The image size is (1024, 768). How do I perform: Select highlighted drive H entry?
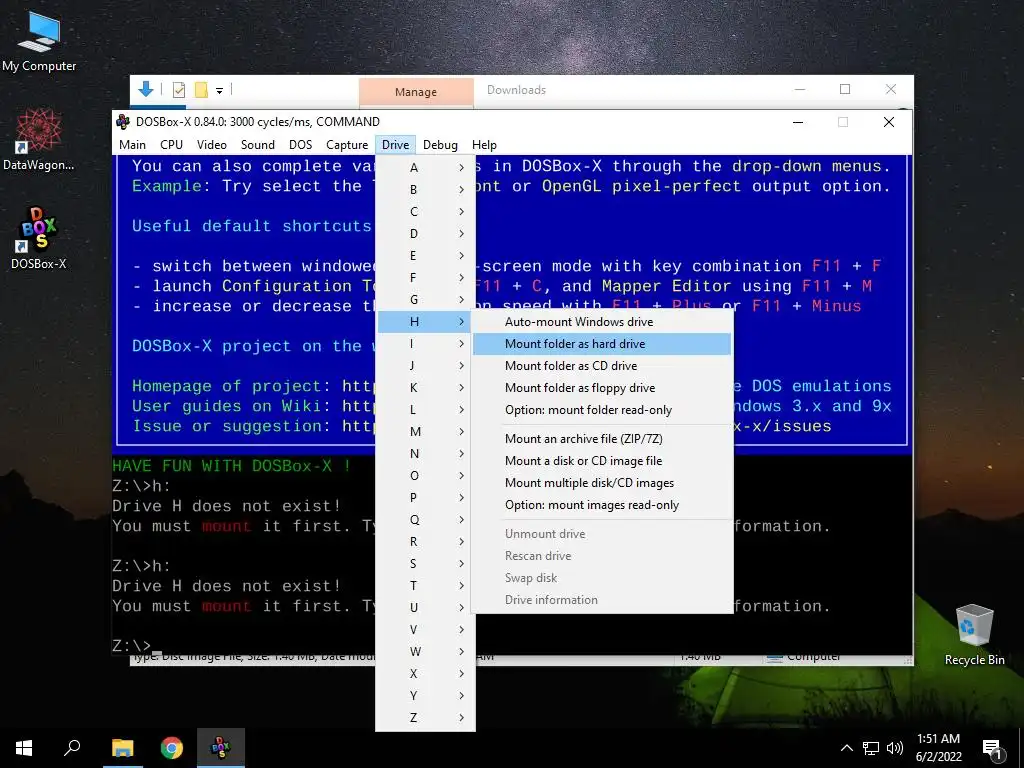click(x=425, y=321)
